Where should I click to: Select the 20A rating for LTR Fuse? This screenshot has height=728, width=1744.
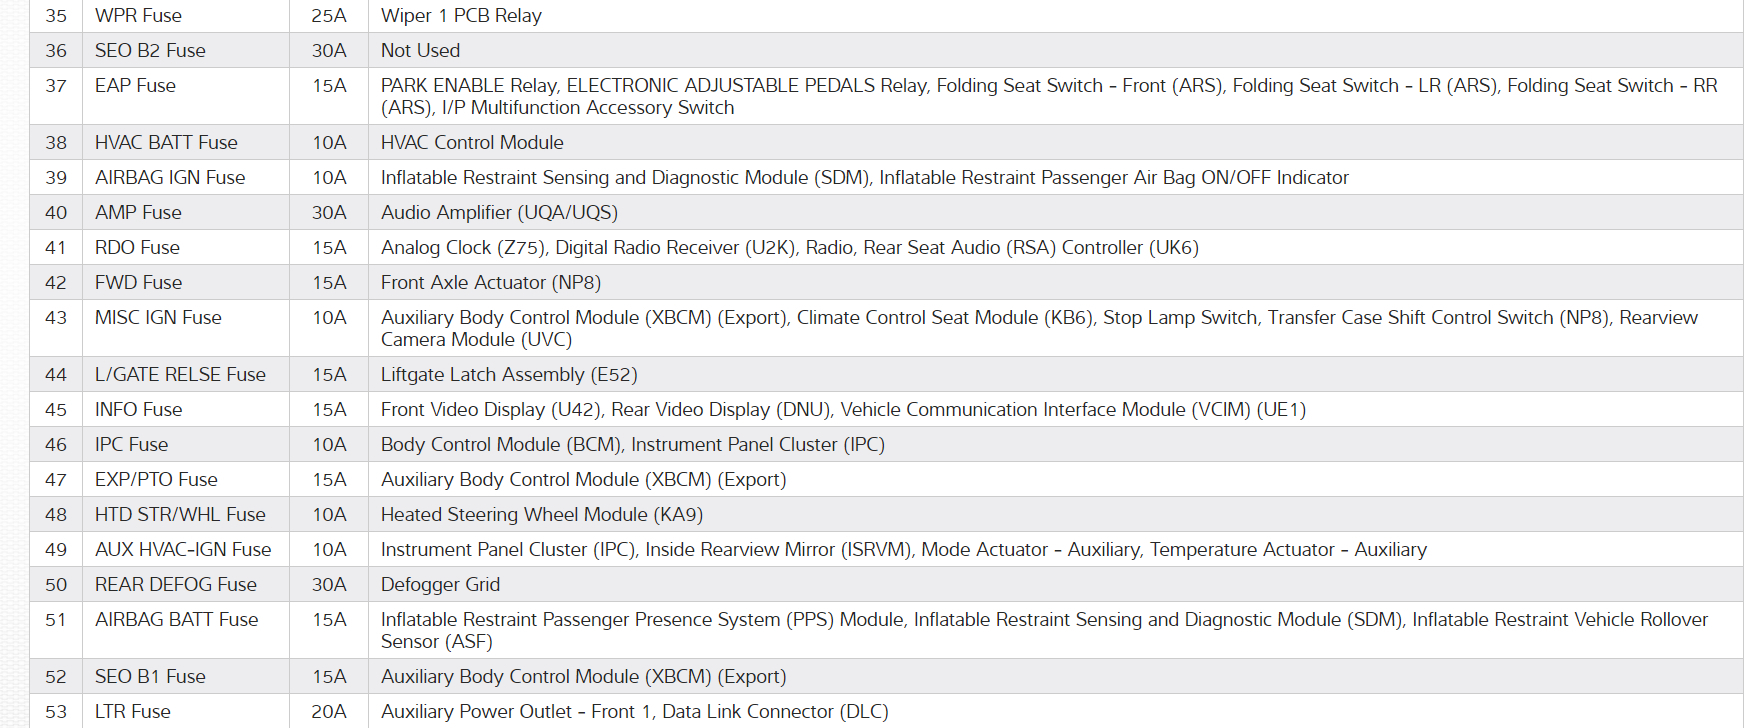click(329, 712)
